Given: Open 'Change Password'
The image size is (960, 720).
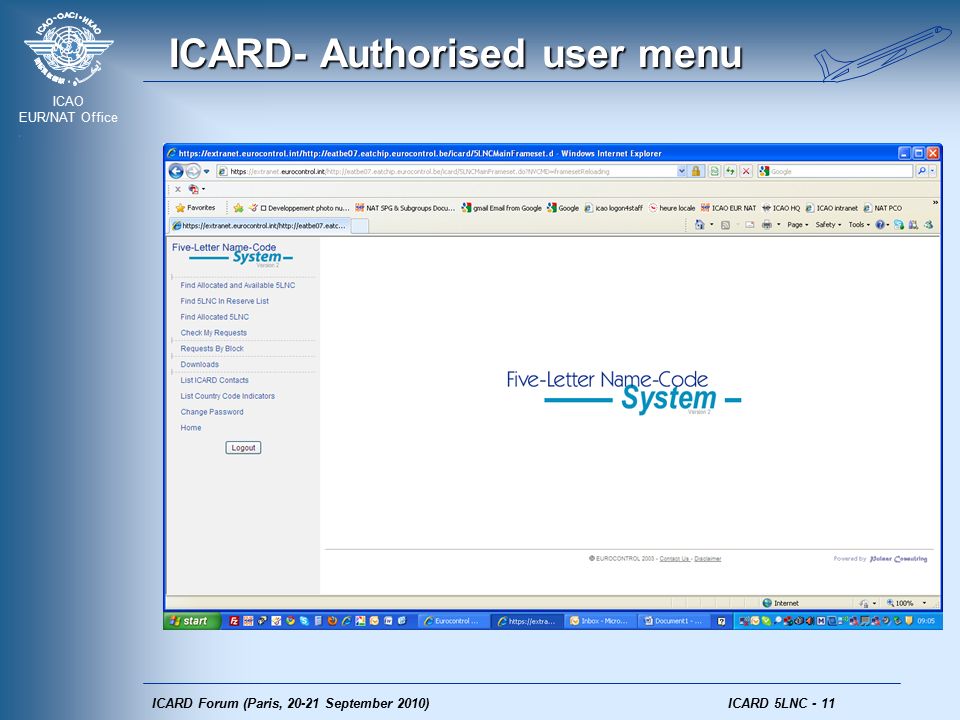Looking at the screenshot, I should [212, 413].
